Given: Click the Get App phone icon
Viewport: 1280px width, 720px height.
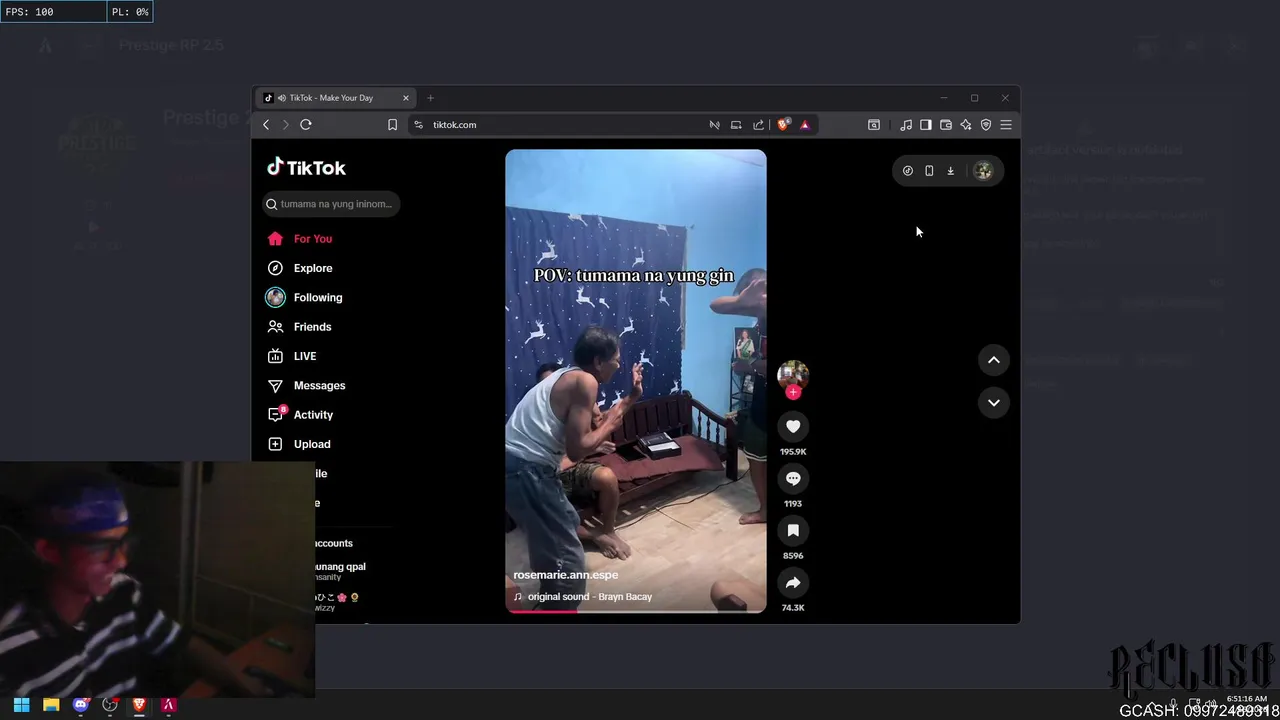Looking at the screenshot, I should click(929, 171).
